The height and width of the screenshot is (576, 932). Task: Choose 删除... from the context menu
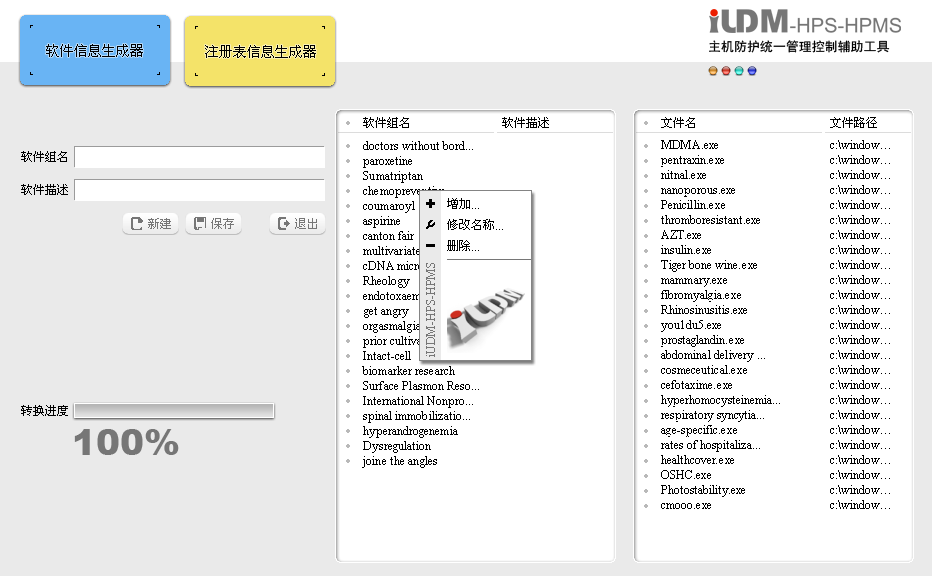(x=463, y=246)
